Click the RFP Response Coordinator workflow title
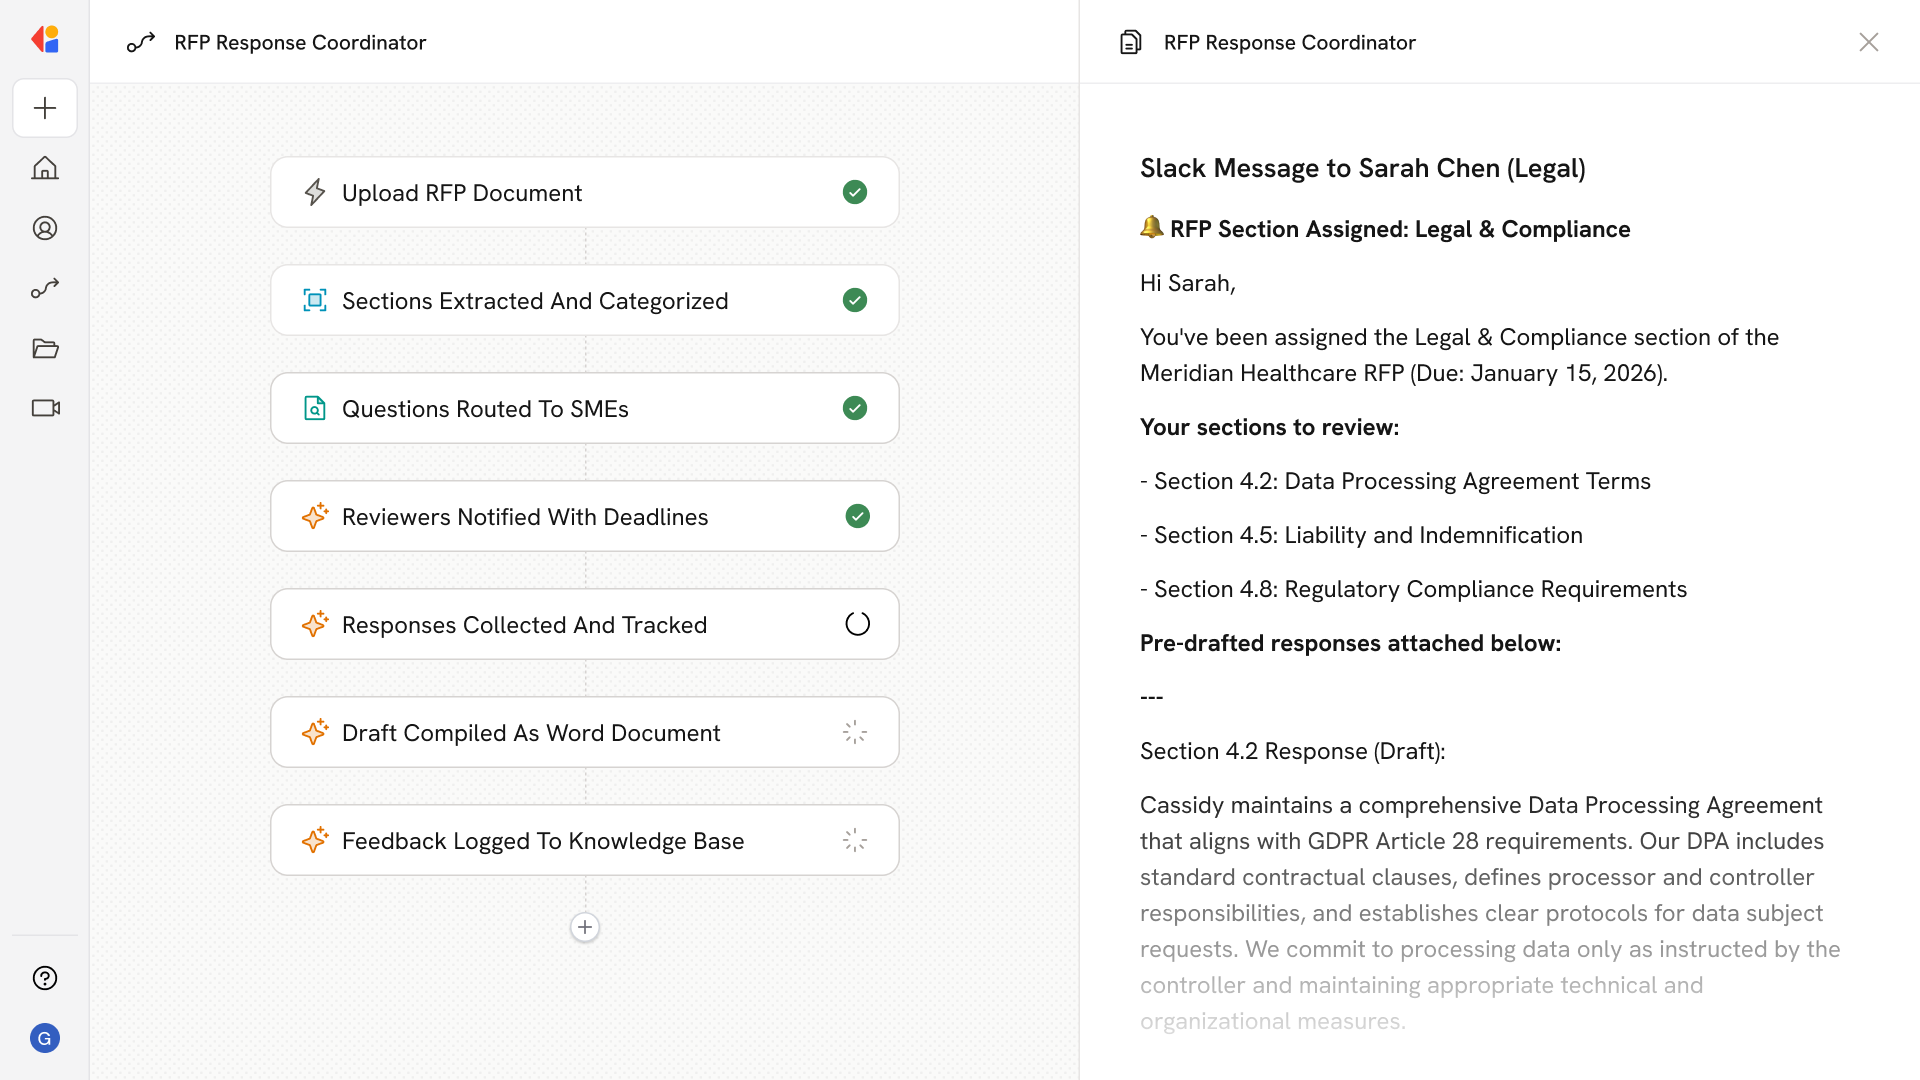This screenshot has height=1080, width=1920. pos(300,42)
